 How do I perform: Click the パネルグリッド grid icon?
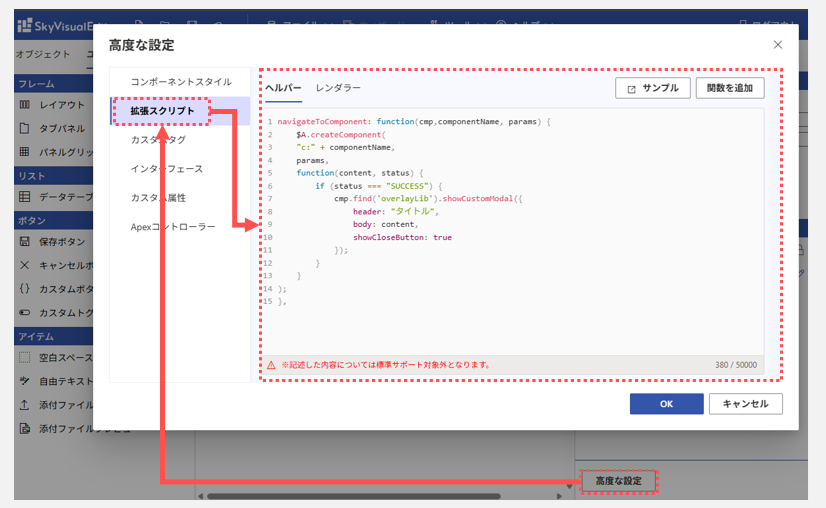[24, 152]
